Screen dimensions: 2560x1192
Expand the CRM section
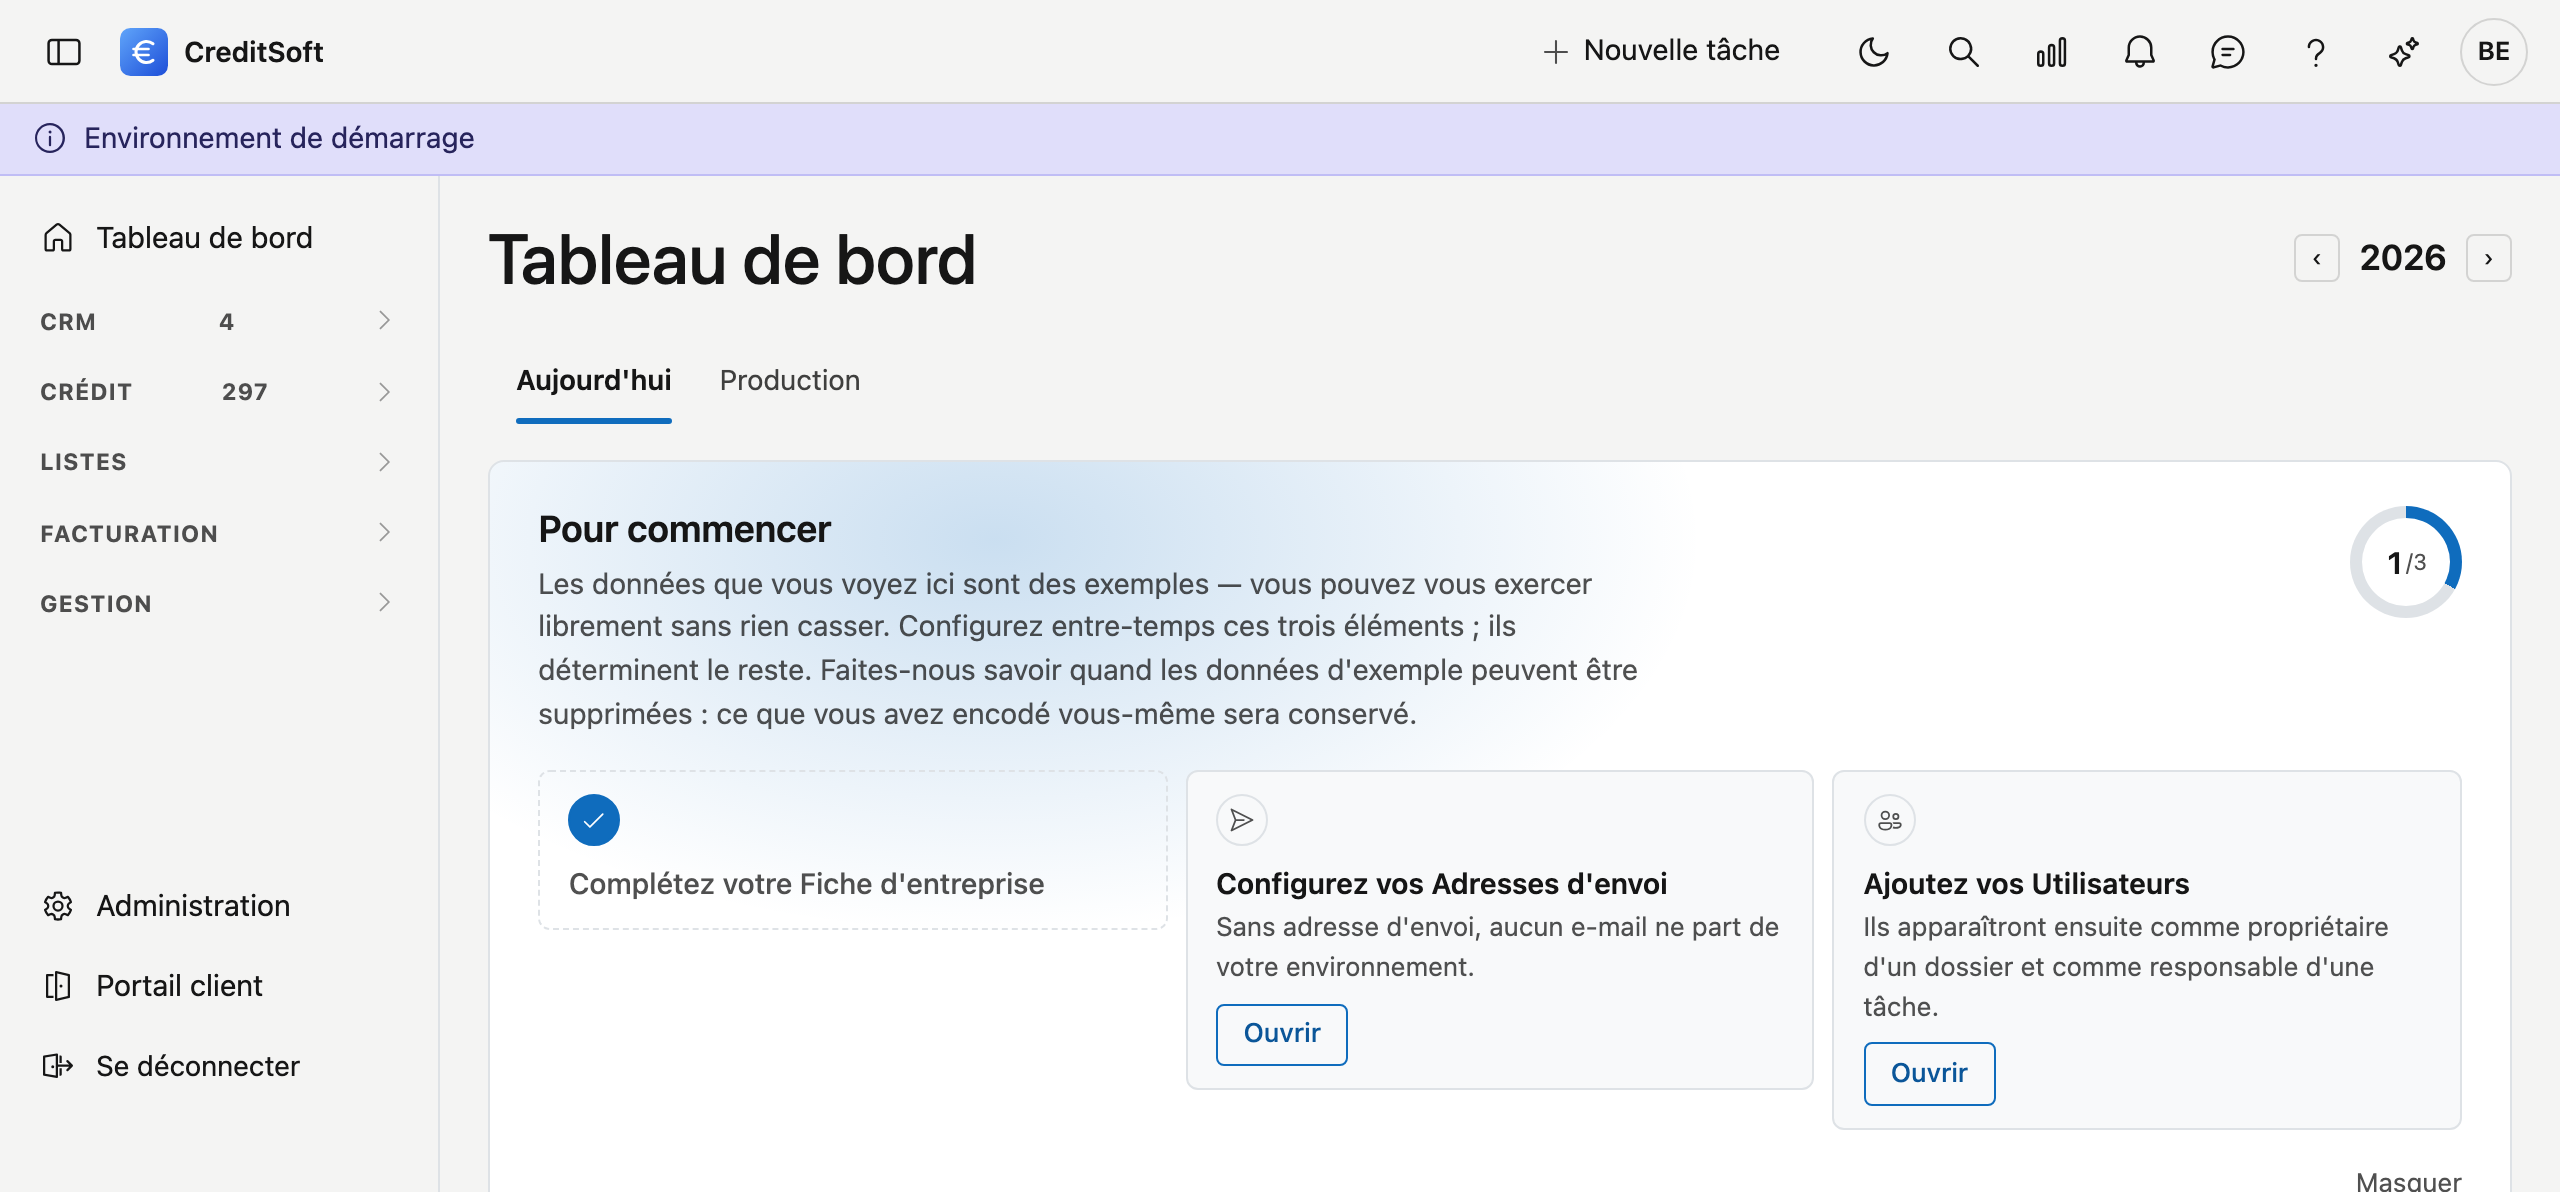pos(215,321)
